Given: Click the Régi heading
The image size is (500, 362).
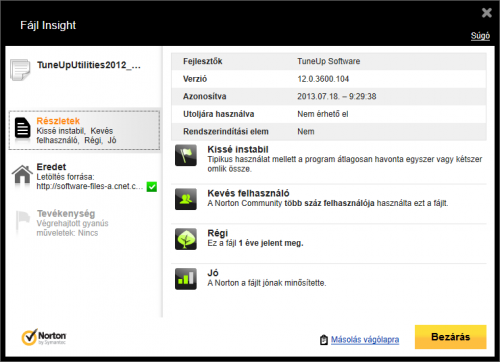Looking at the screenshot, I should [x=217, y=233].
